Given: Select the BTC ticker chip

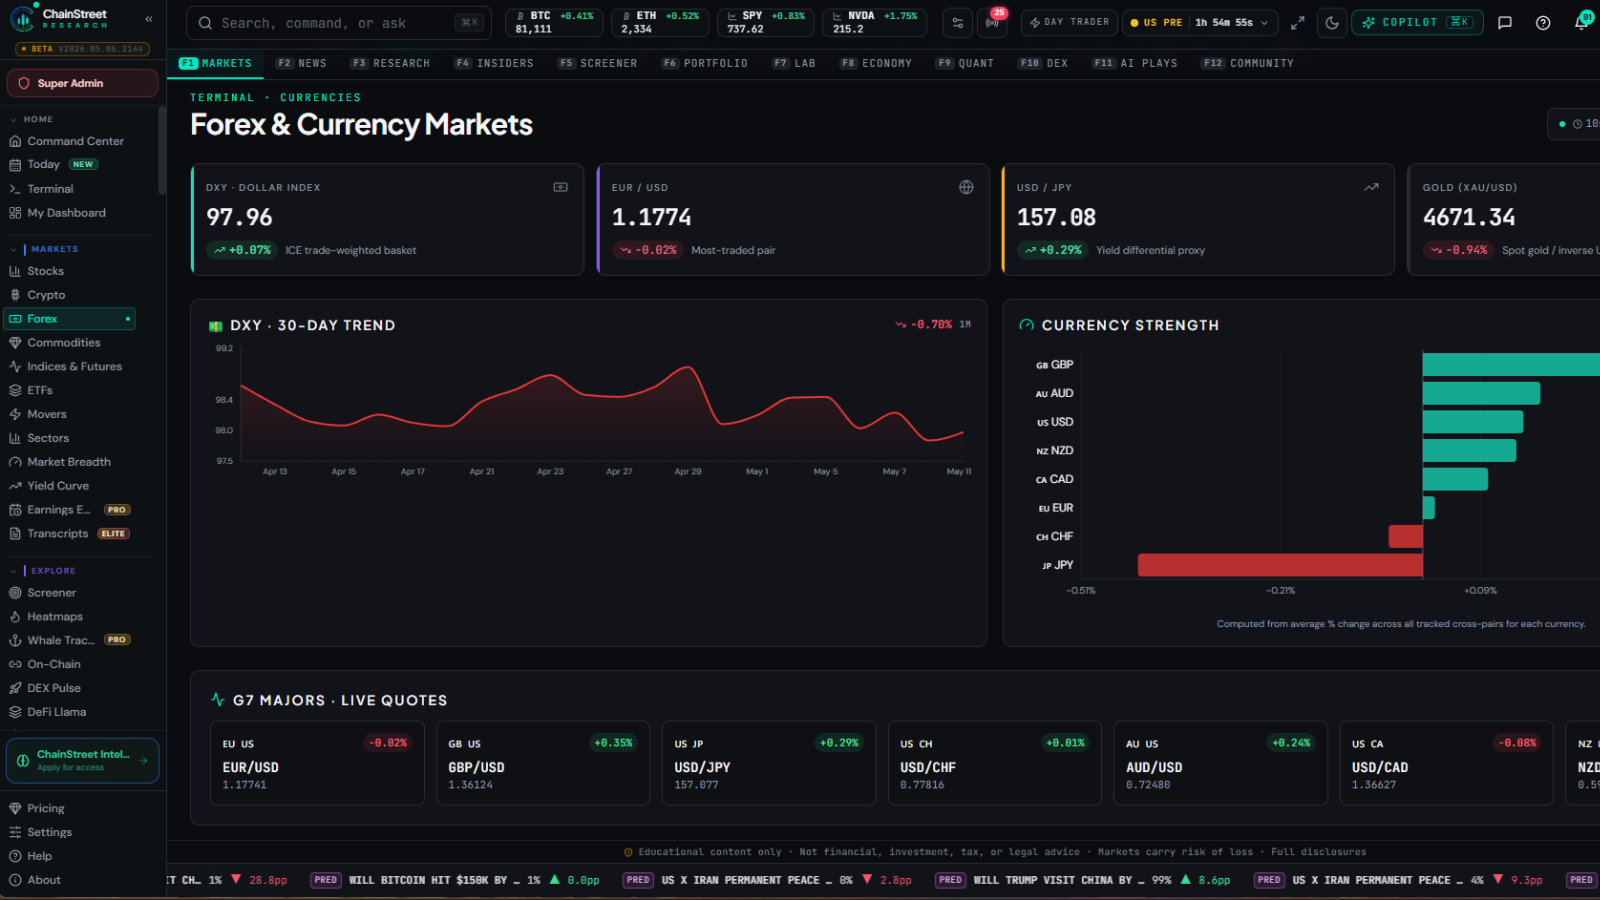Looking at the screenshot, I should coord(554,22).
